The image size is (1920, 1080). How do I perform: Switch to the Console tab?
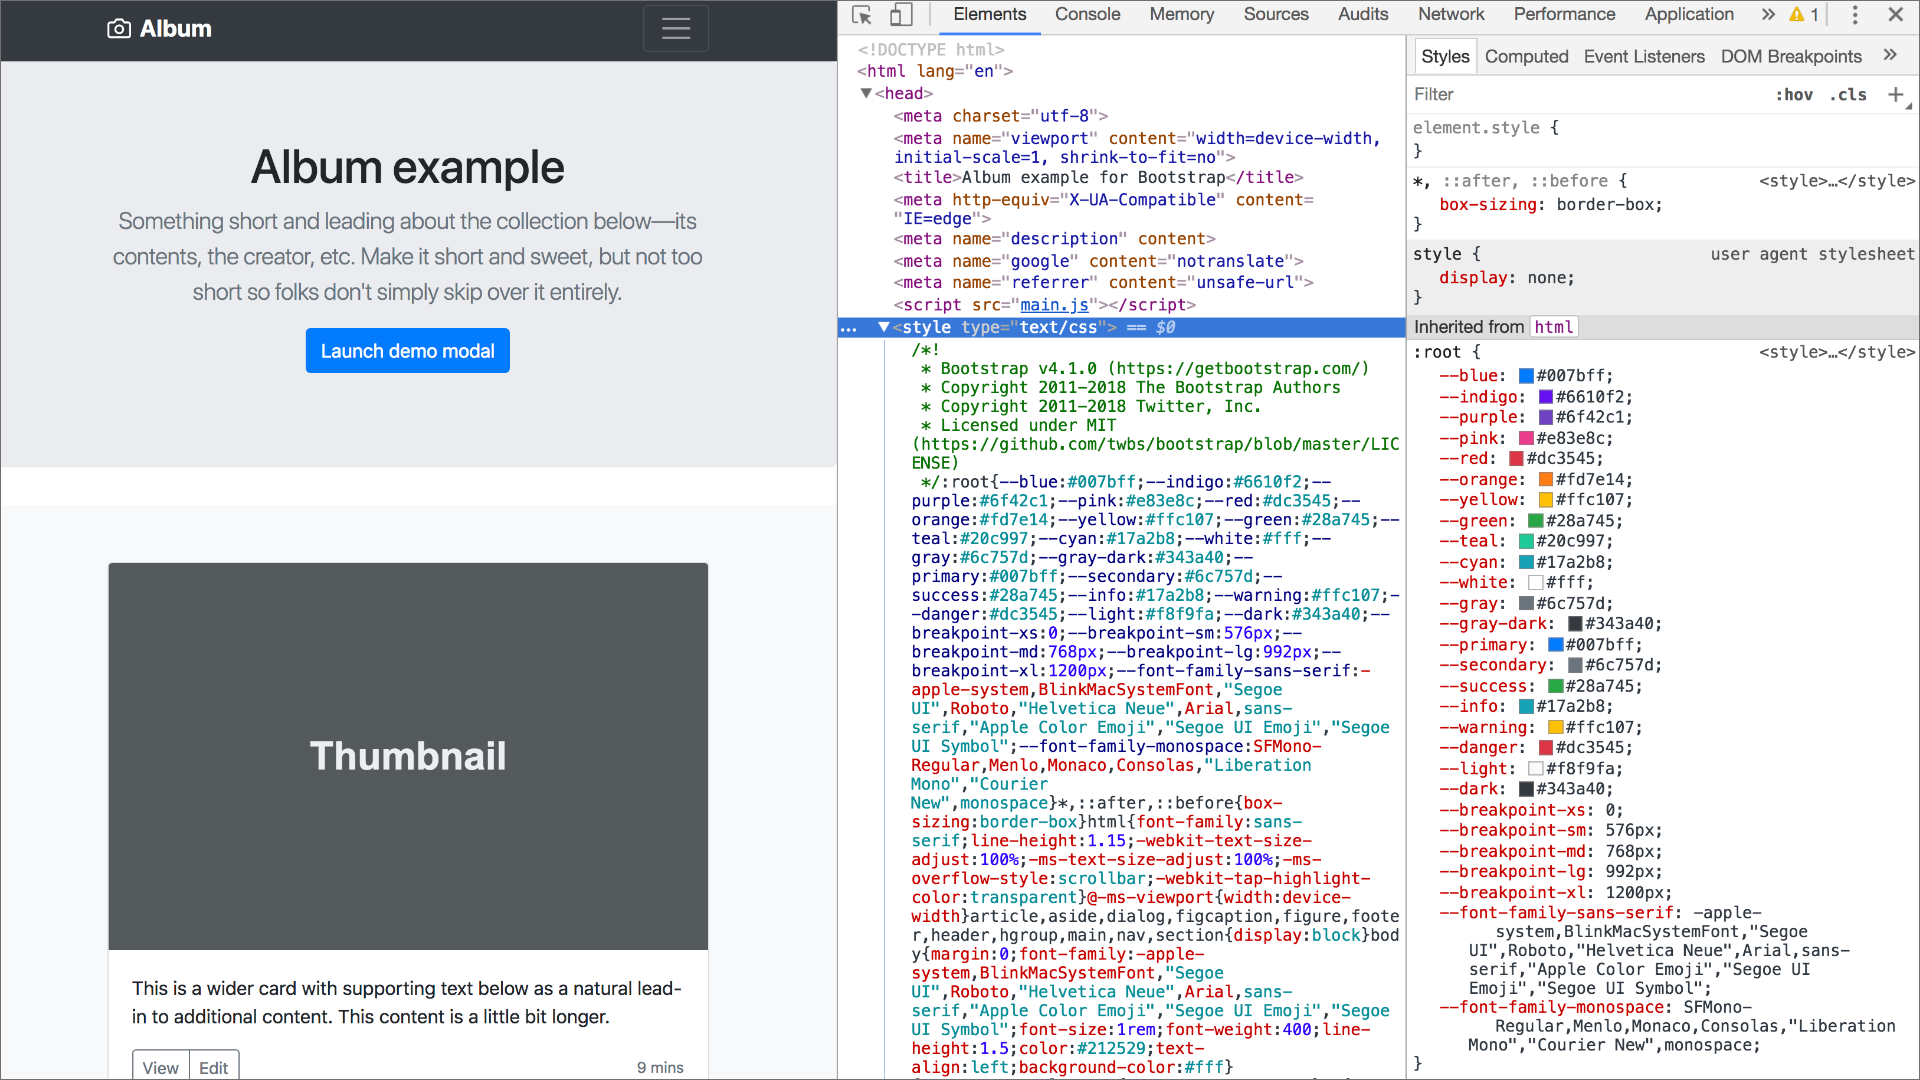(x=1087, y=15)
